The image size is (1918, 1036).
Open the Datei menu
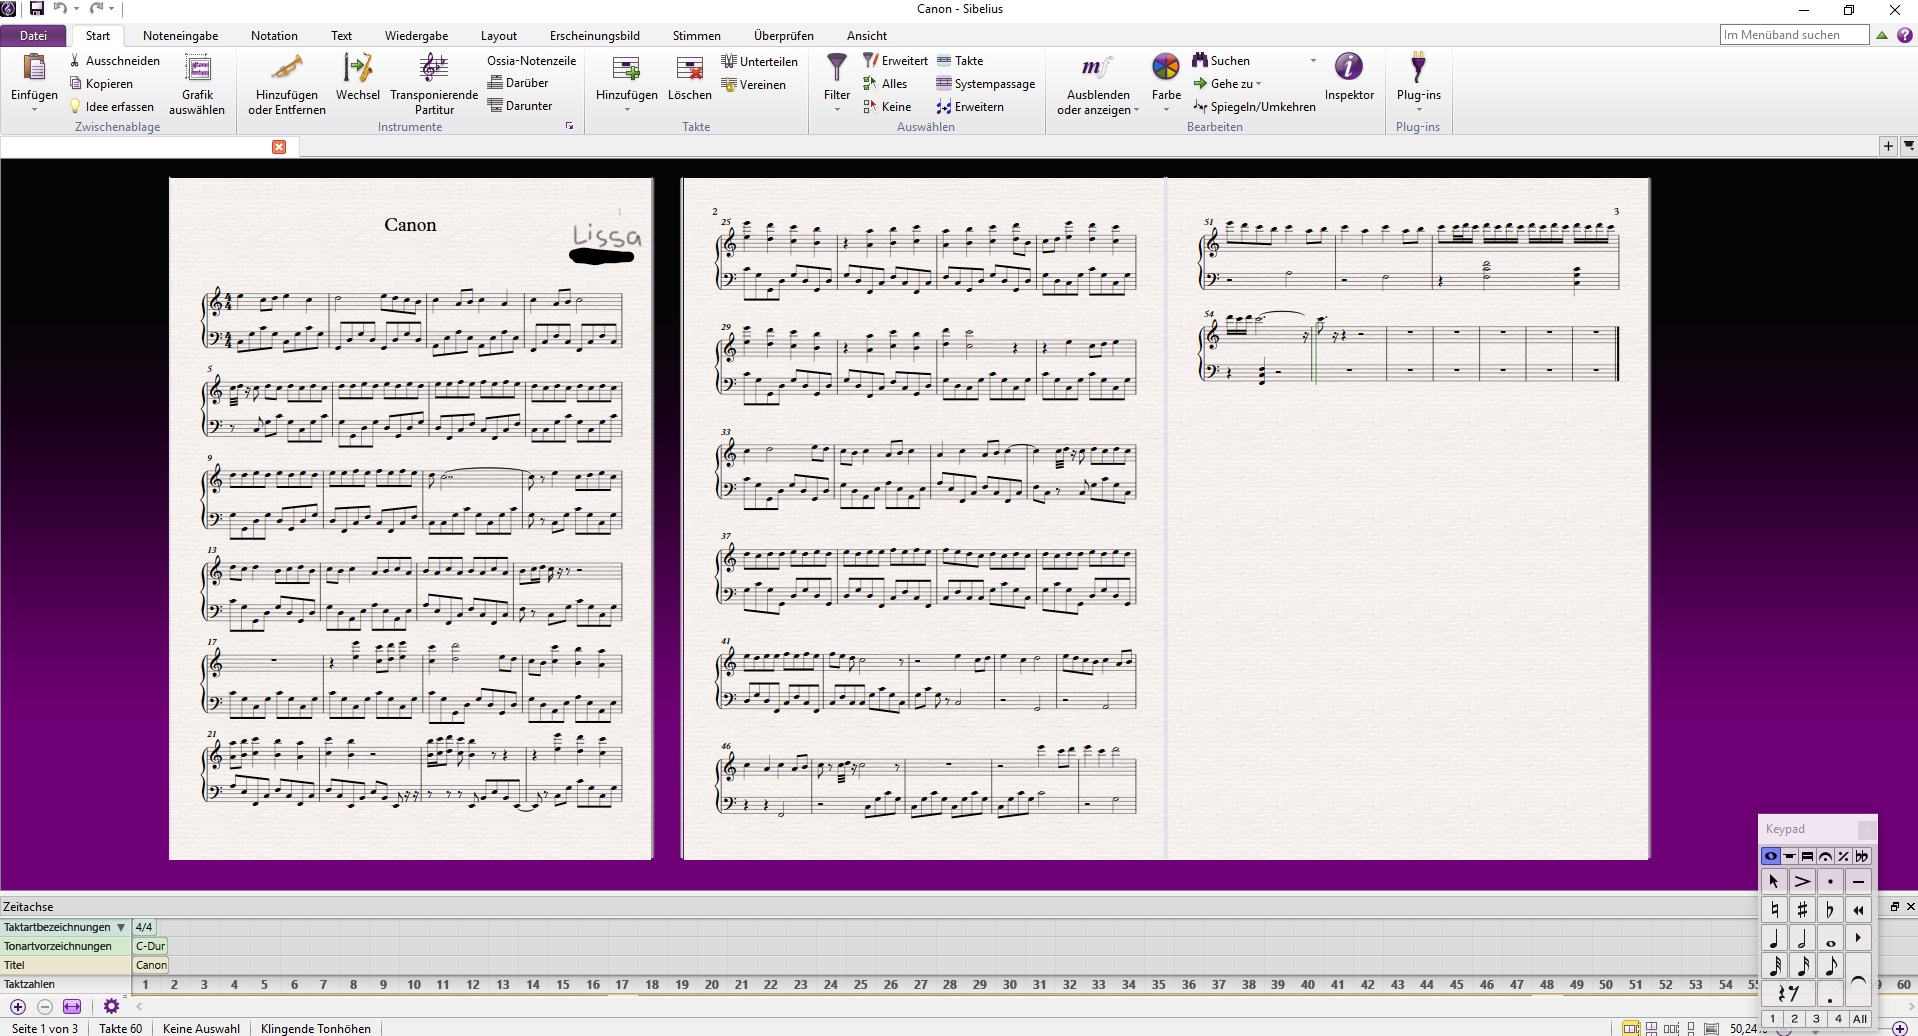[x=33, y=36]
